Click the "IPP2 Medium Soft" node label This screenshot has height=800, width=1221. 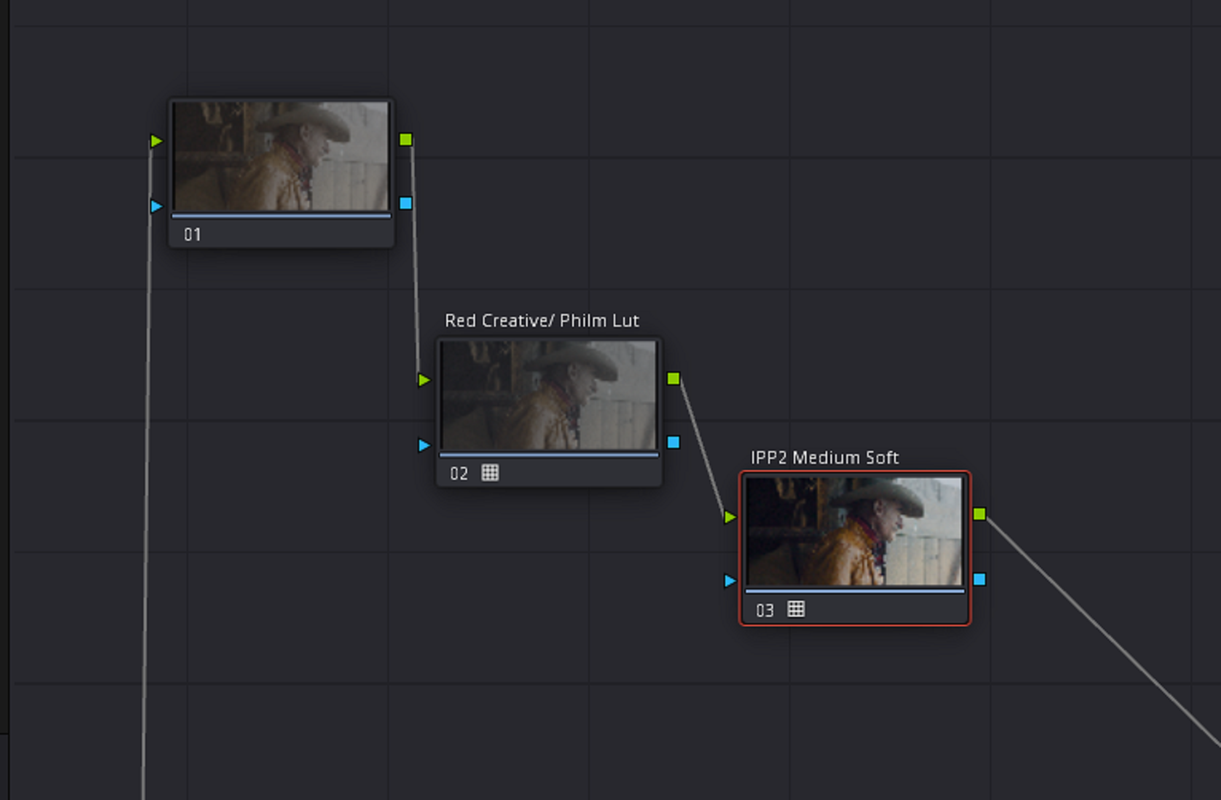point(825,458)
